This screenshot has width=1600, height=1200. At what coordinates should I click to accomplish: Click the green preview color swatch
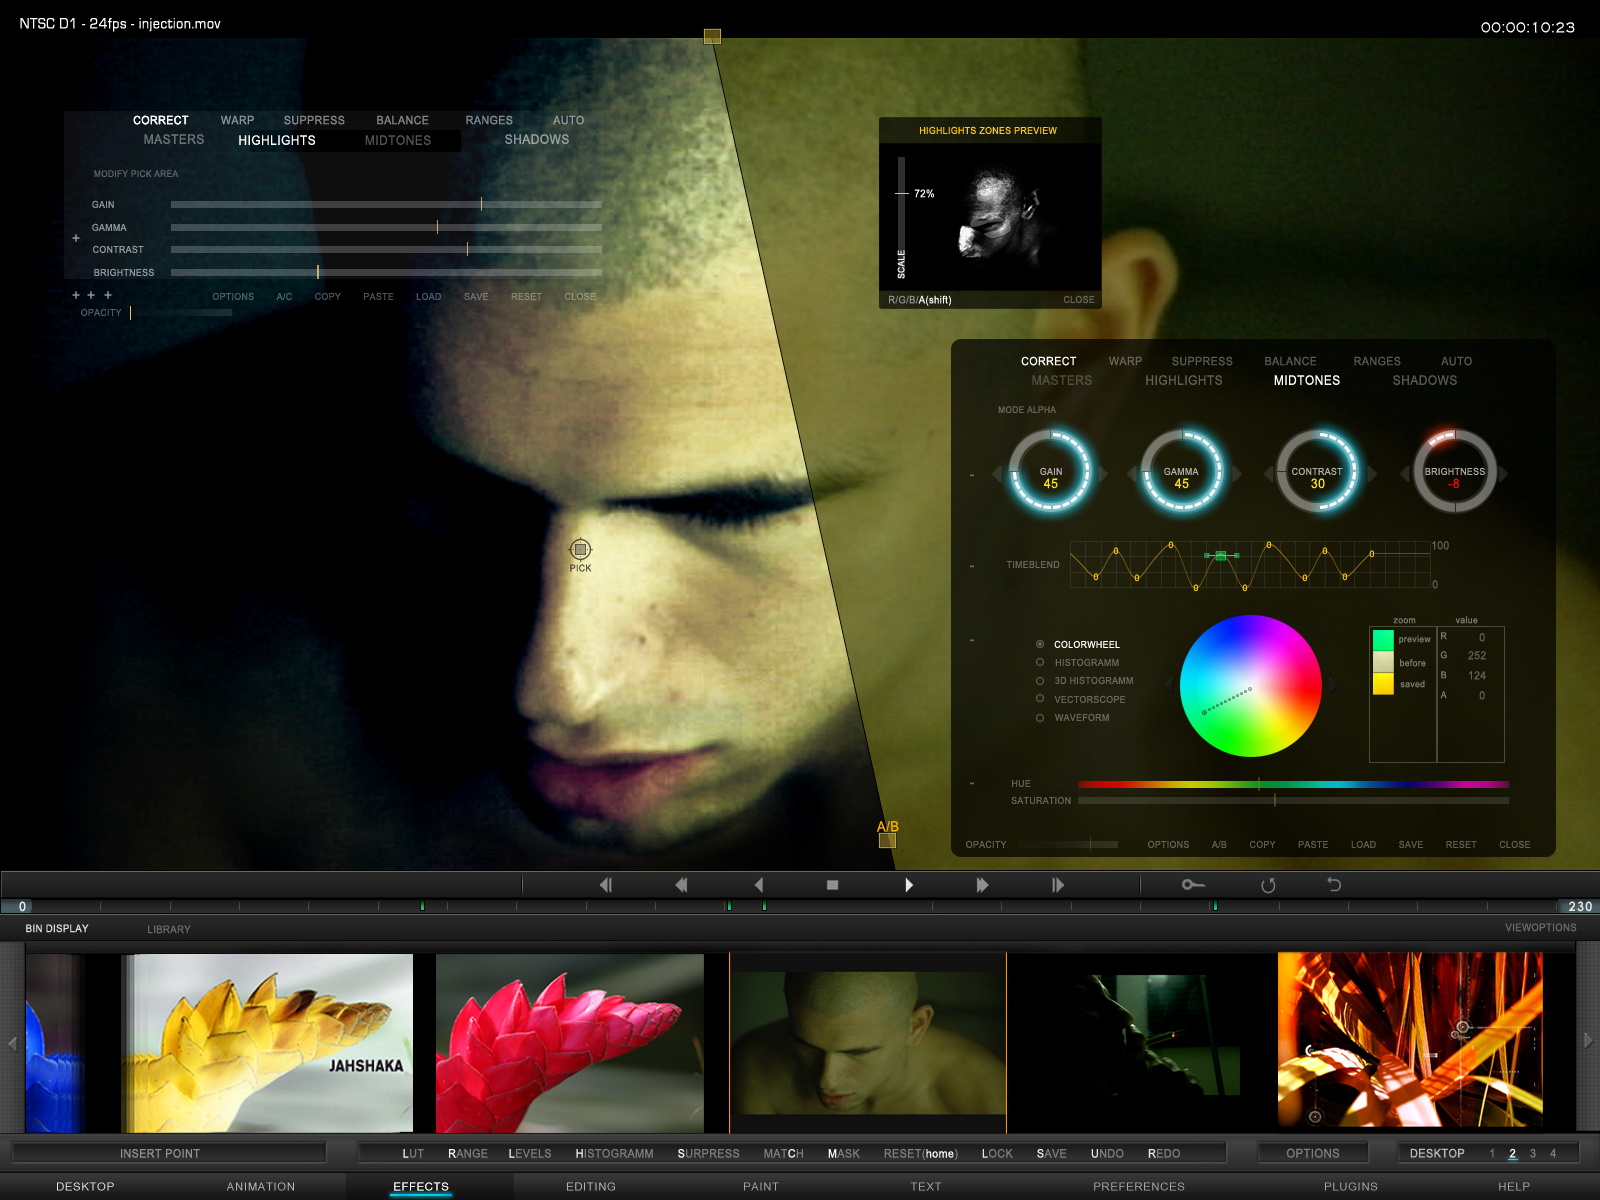pos(1383,640)
